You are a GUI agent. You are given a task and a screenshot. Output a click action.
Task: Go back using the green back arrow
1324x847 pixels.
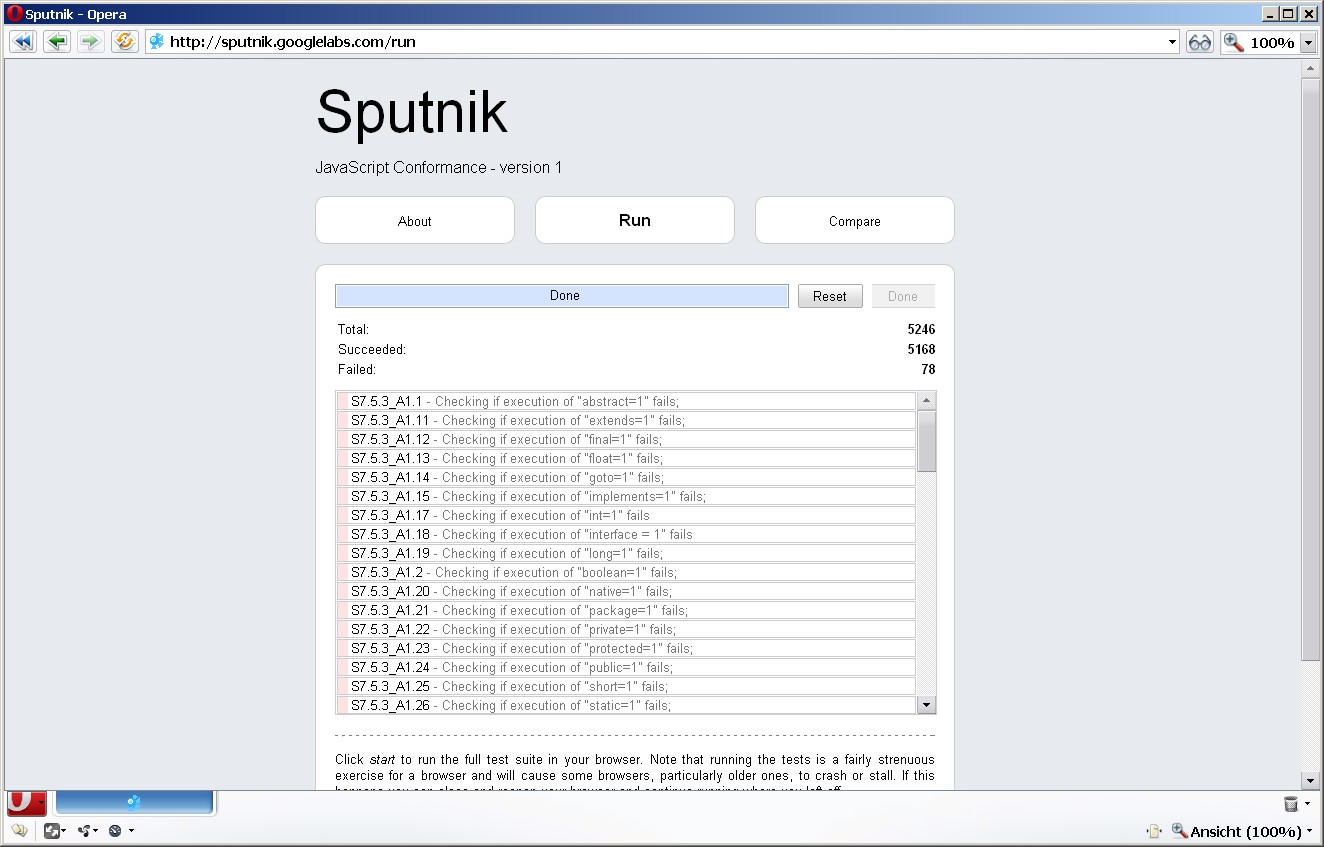[x=57, y=41]
